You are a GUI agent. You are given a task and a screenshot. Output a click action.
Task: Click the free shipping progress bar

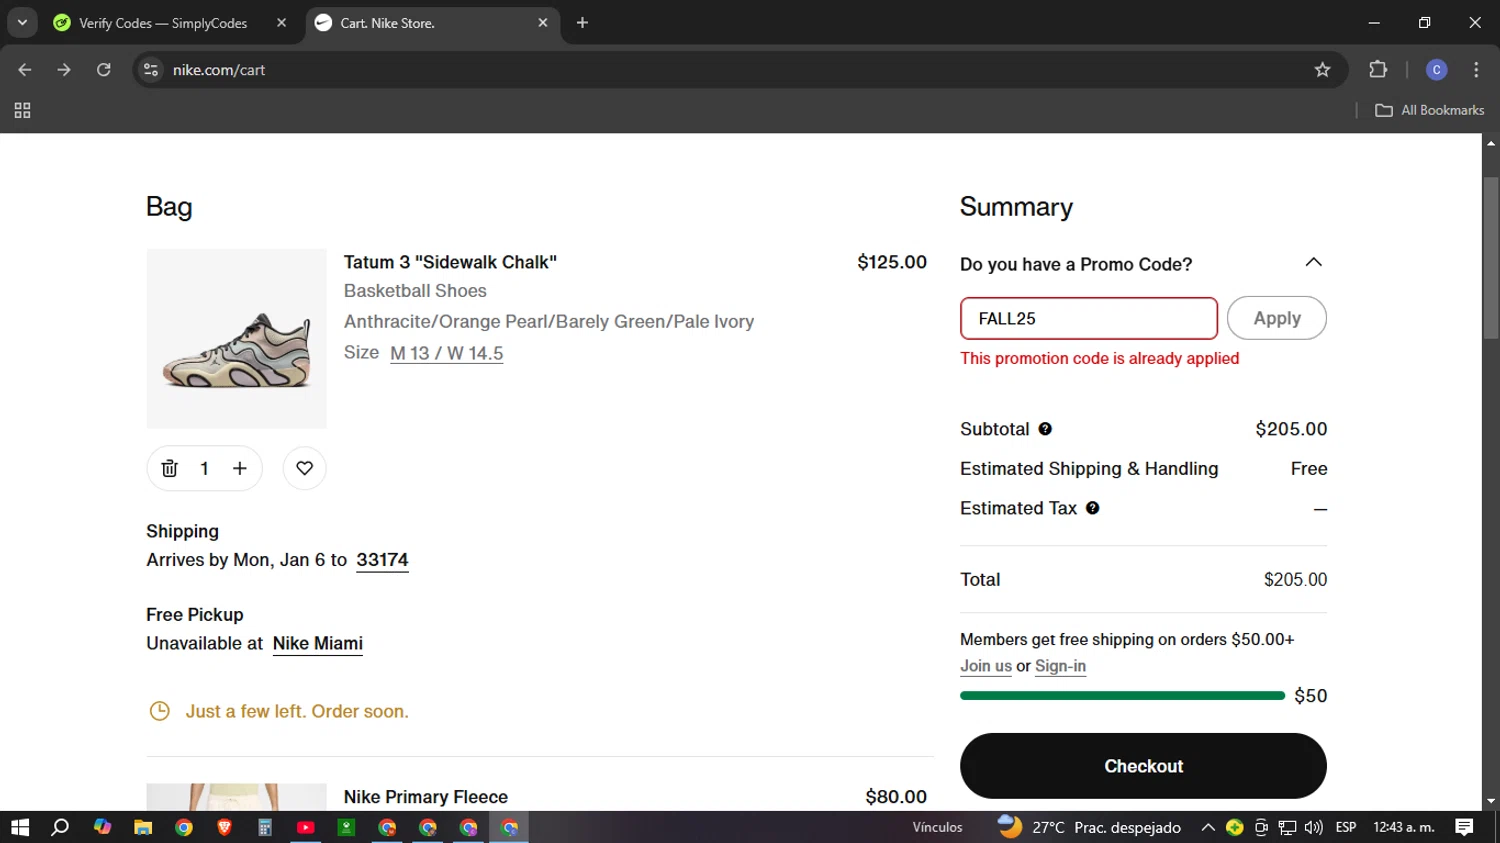tap(1122, 695)
